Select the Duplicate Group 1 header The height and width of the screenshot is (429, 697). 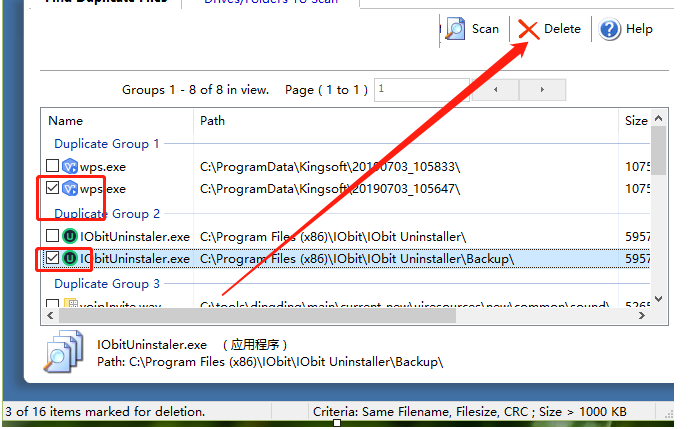(x=107, y=144)
